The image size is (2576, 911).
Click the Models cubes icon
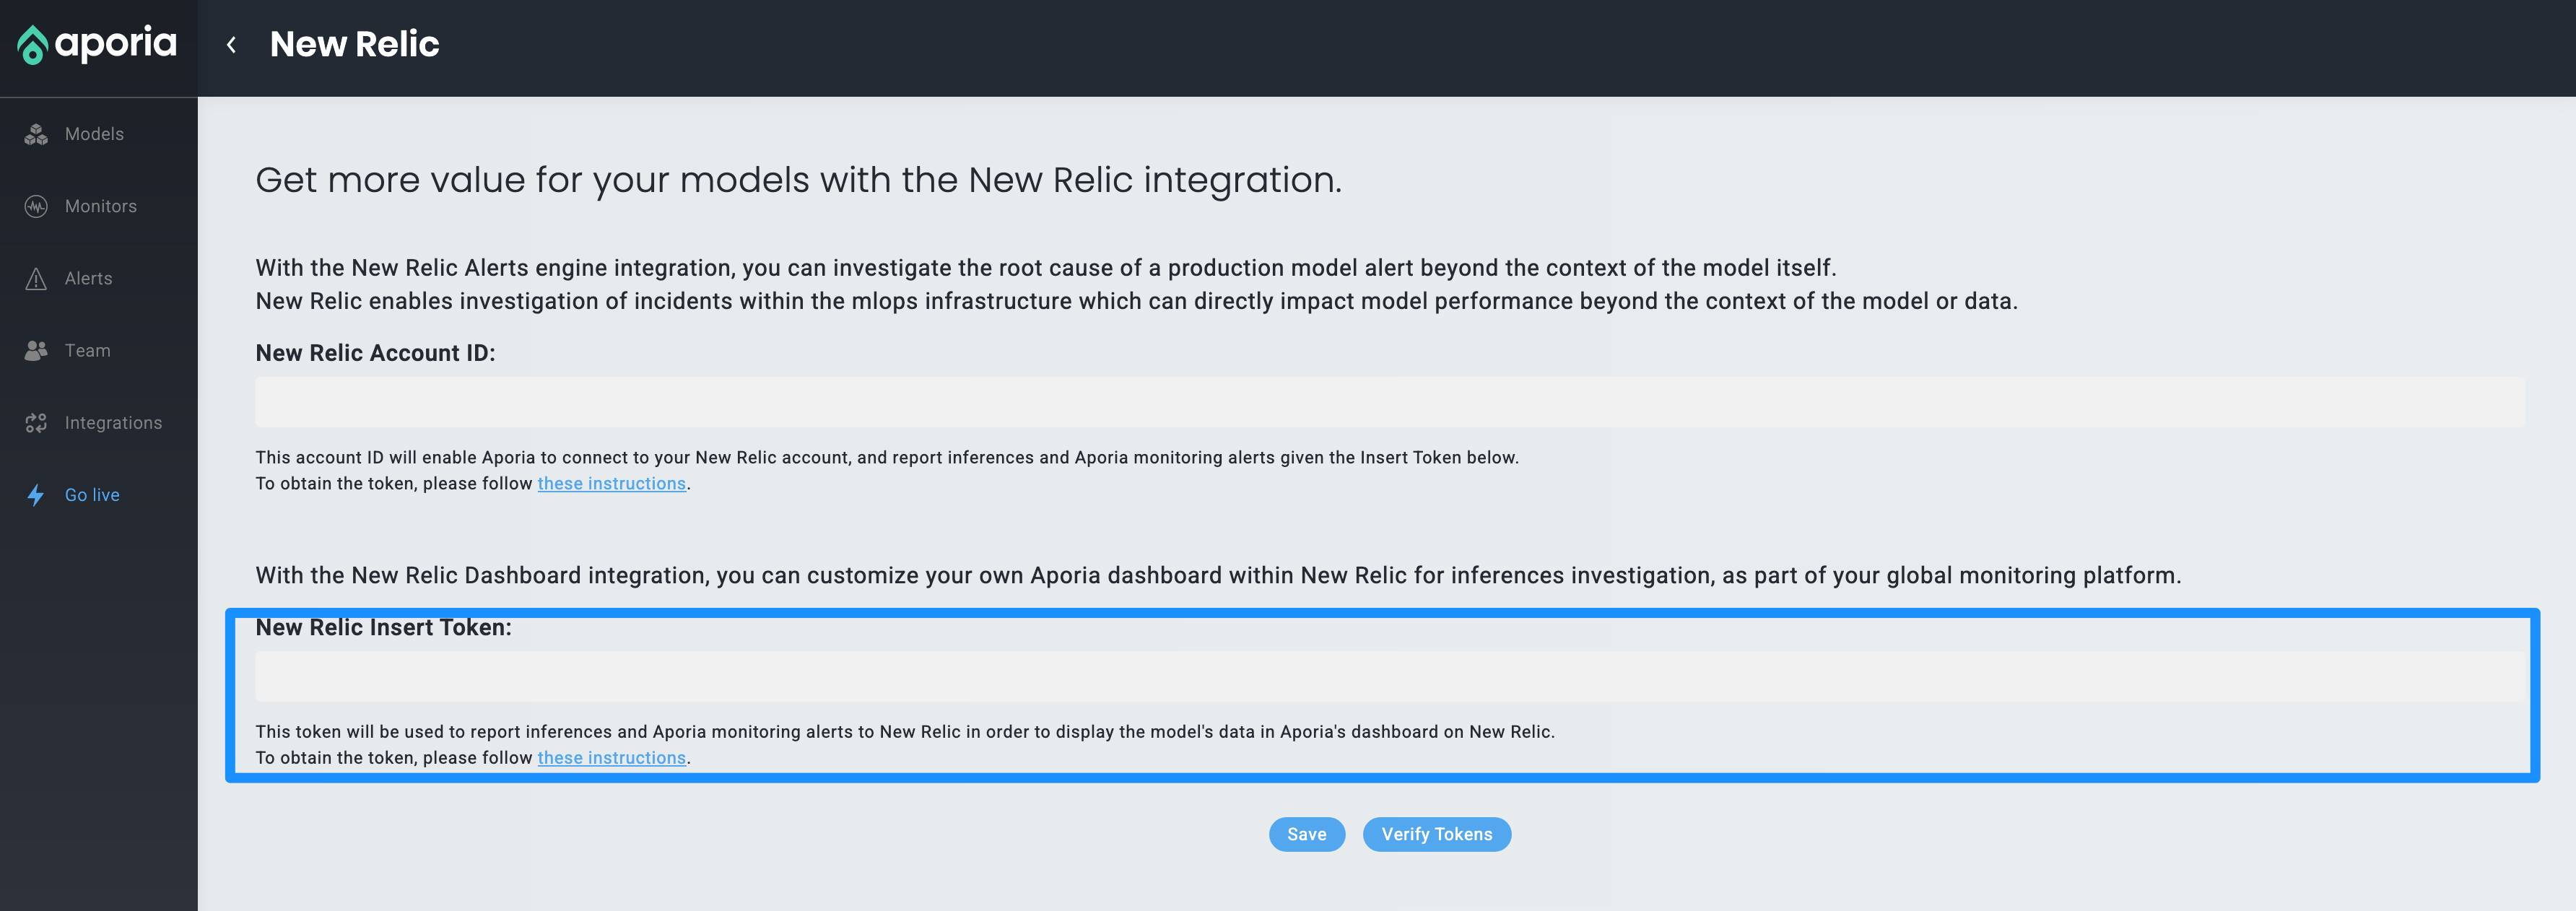[36, 134]
